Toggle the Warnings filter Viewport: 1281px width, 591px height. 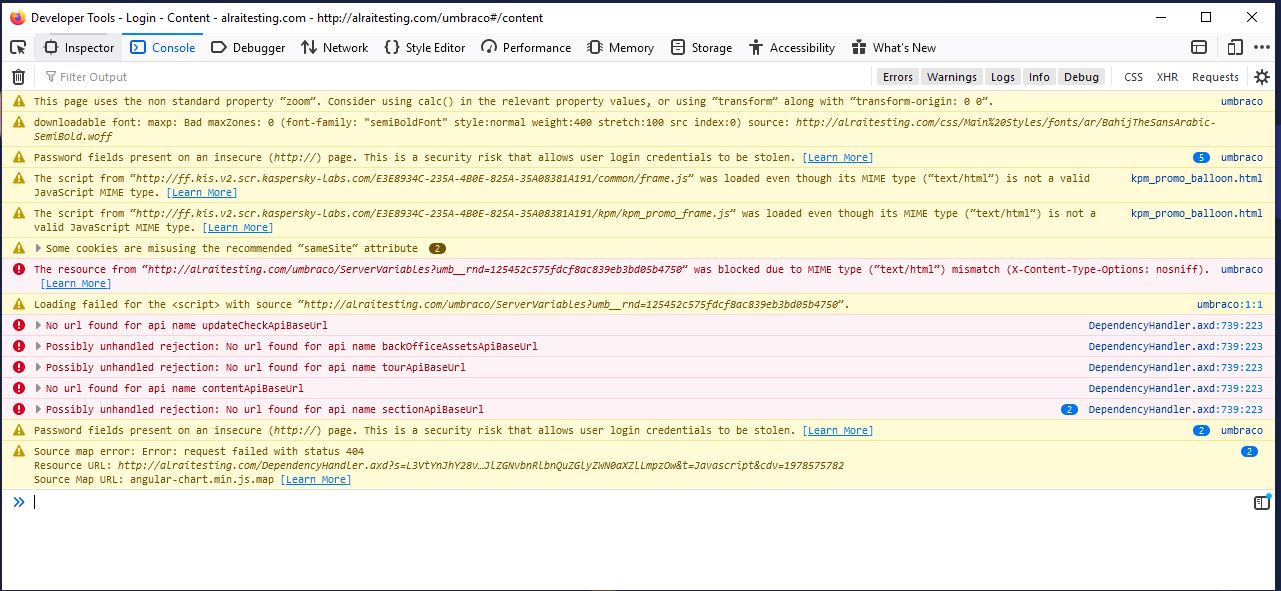(951, 77)
